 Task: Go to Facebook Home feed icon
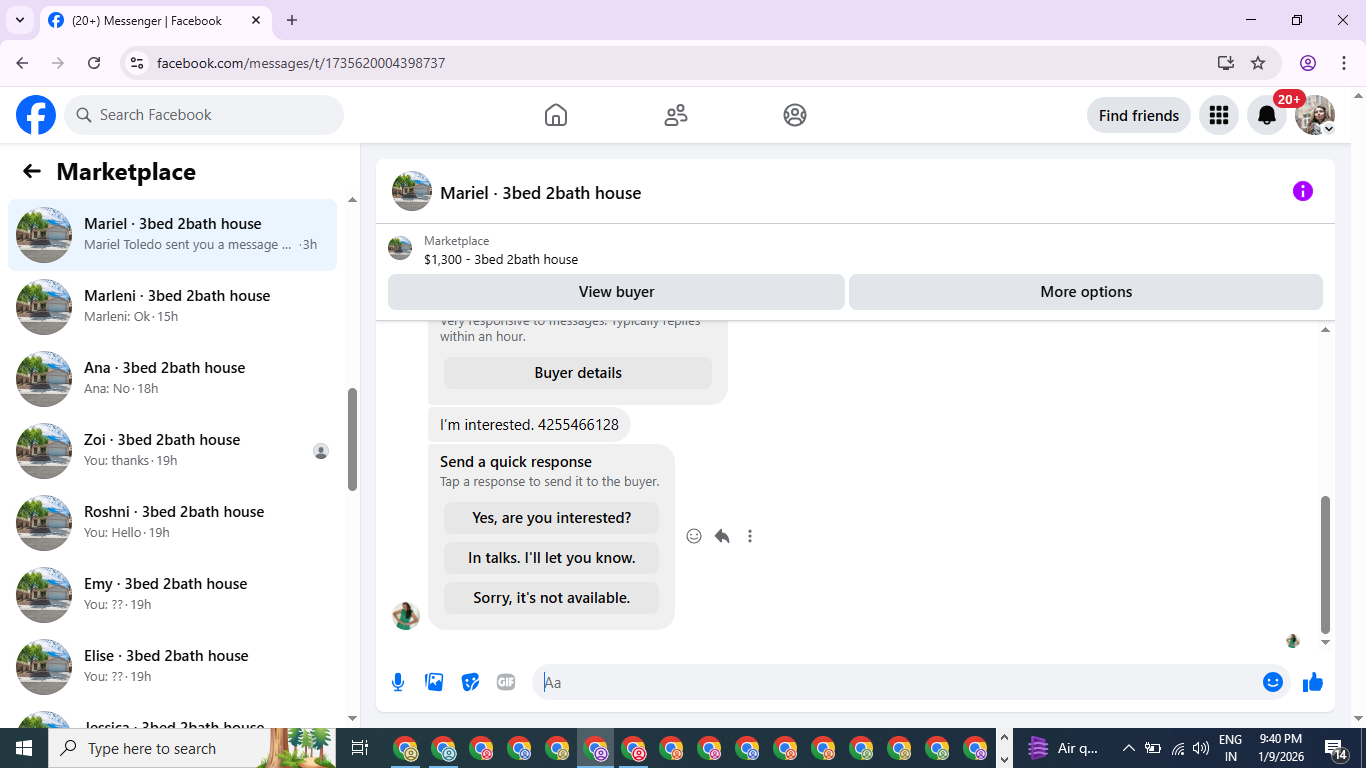pos(556,115)
